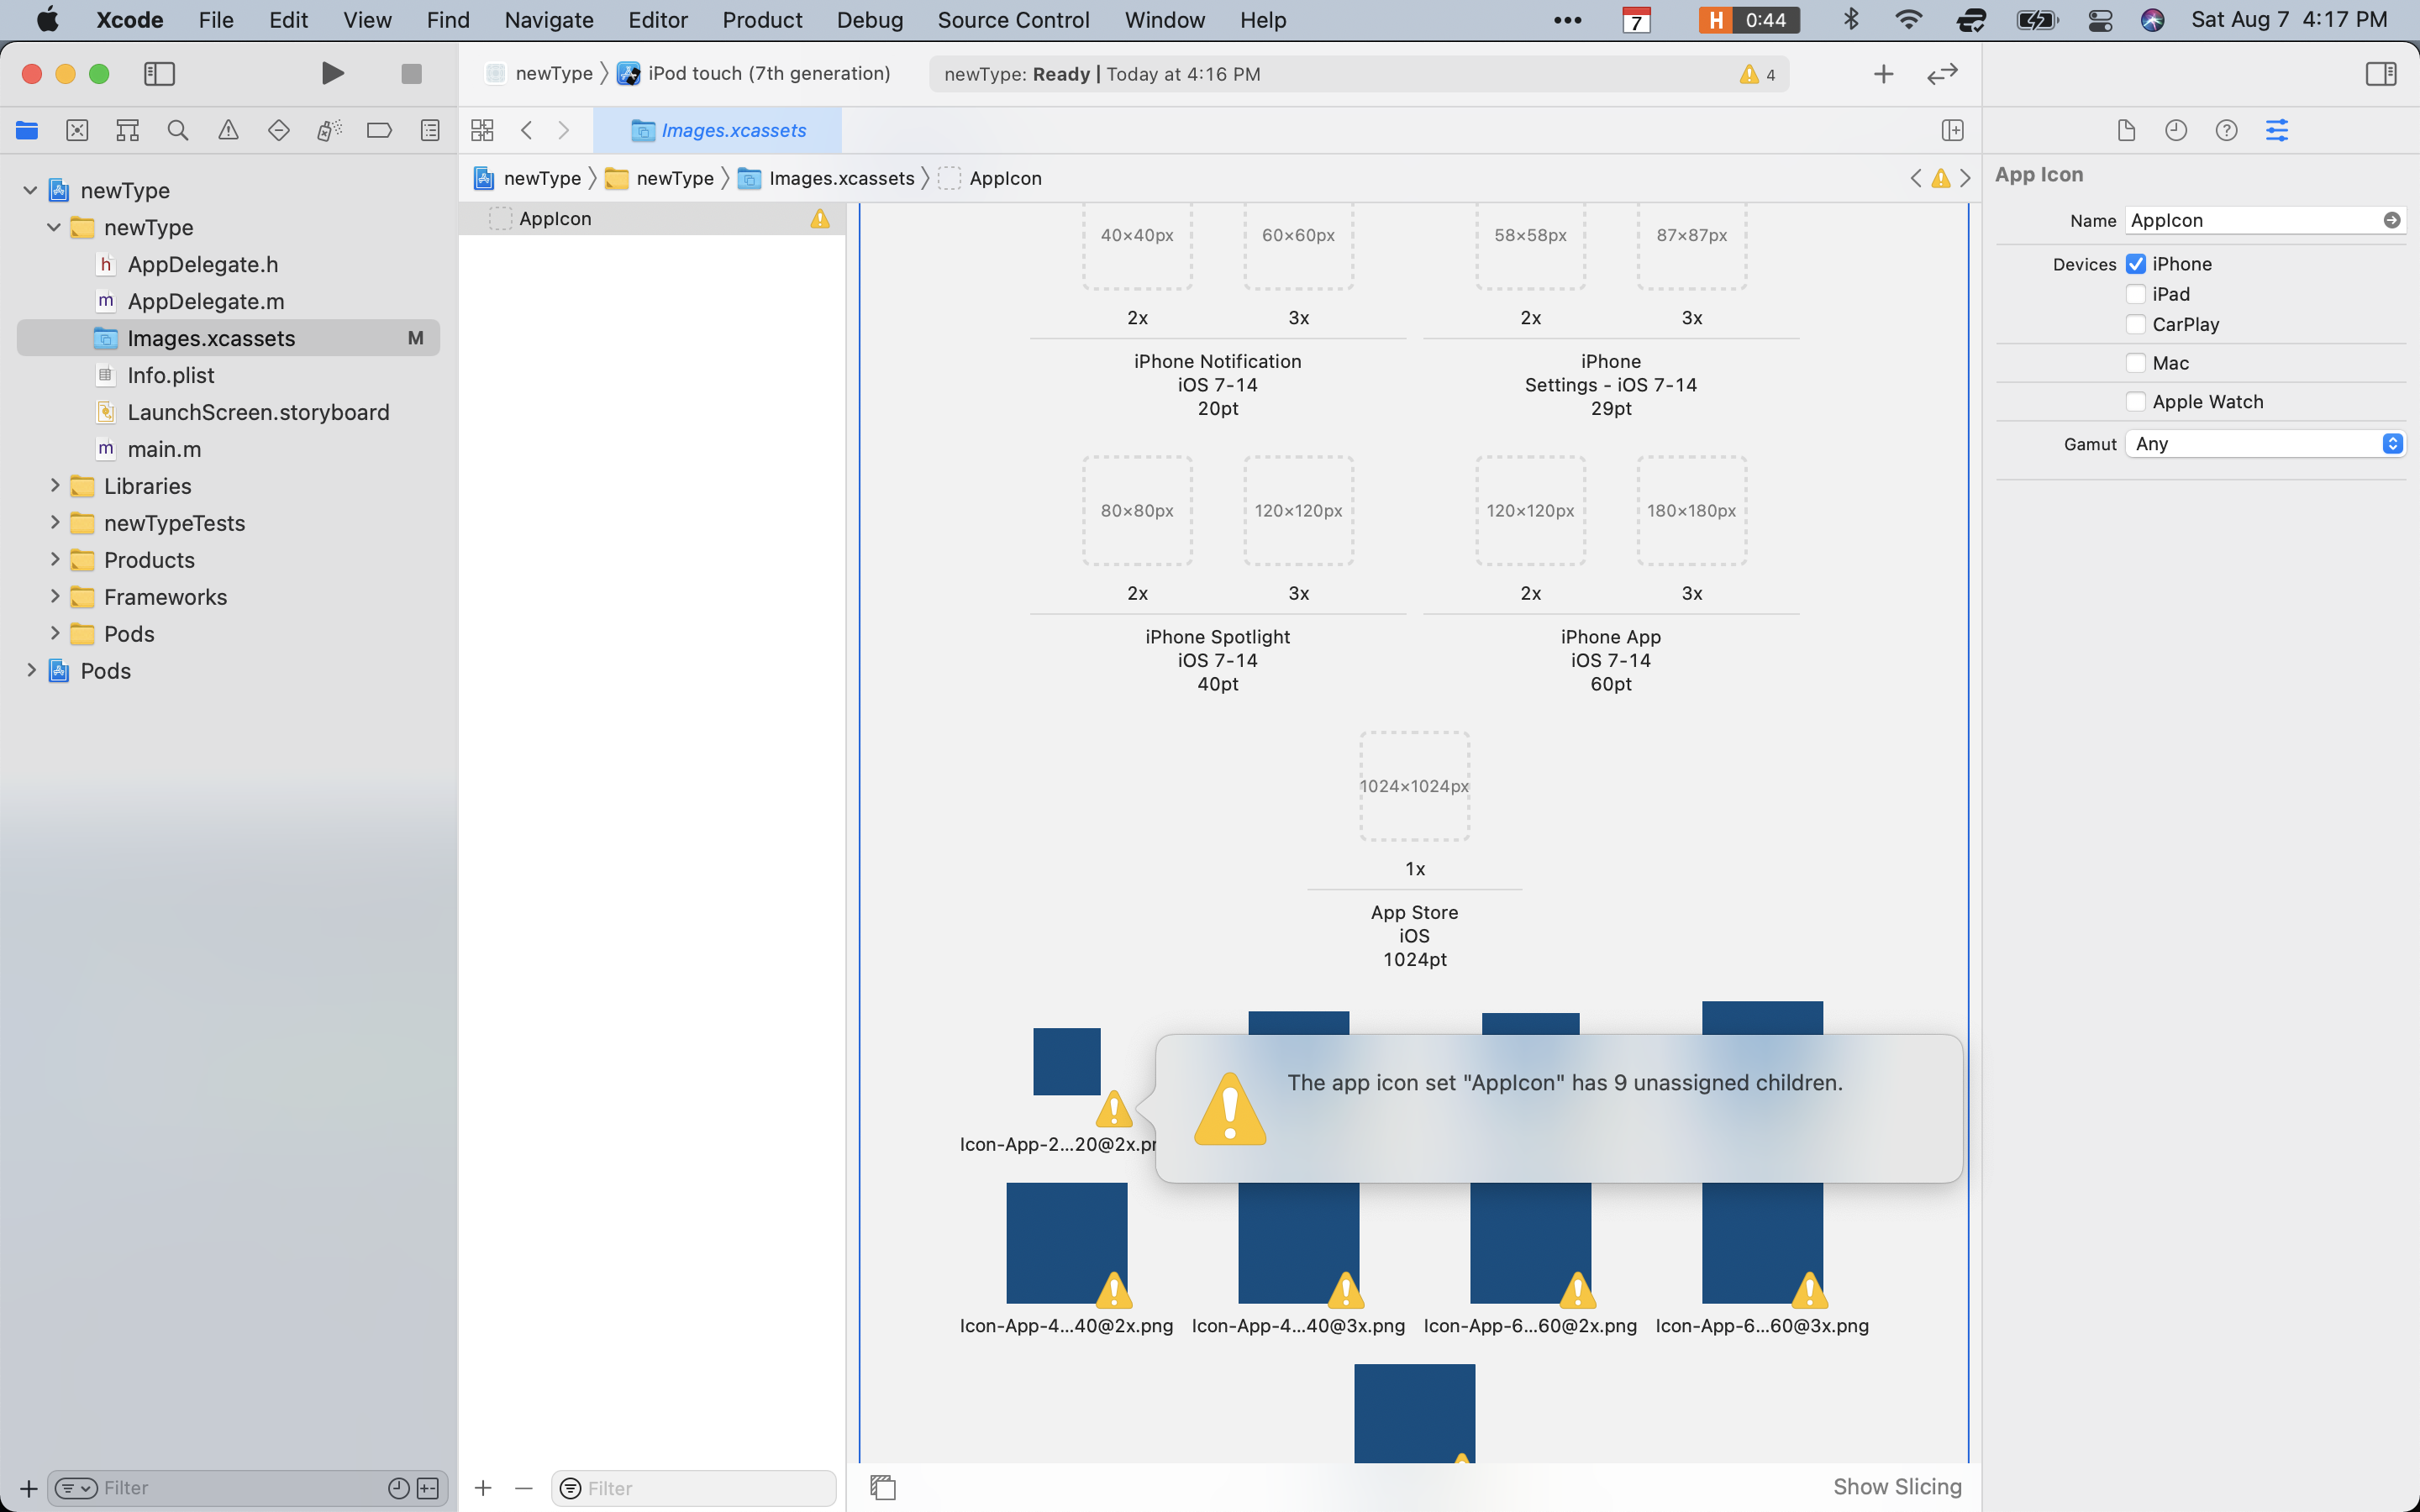
Task: Show the Issue navigator warning icon
Action: [x=228, y=130]
